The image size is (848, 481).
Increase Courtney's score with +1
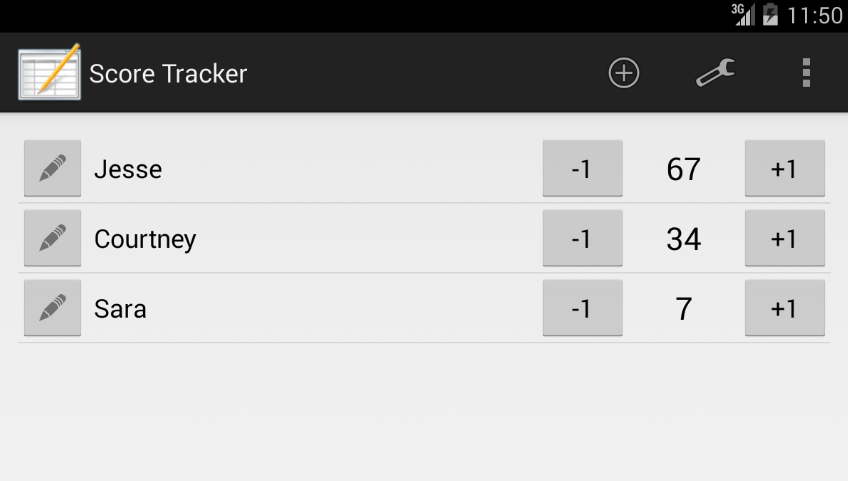click(785, 238)
